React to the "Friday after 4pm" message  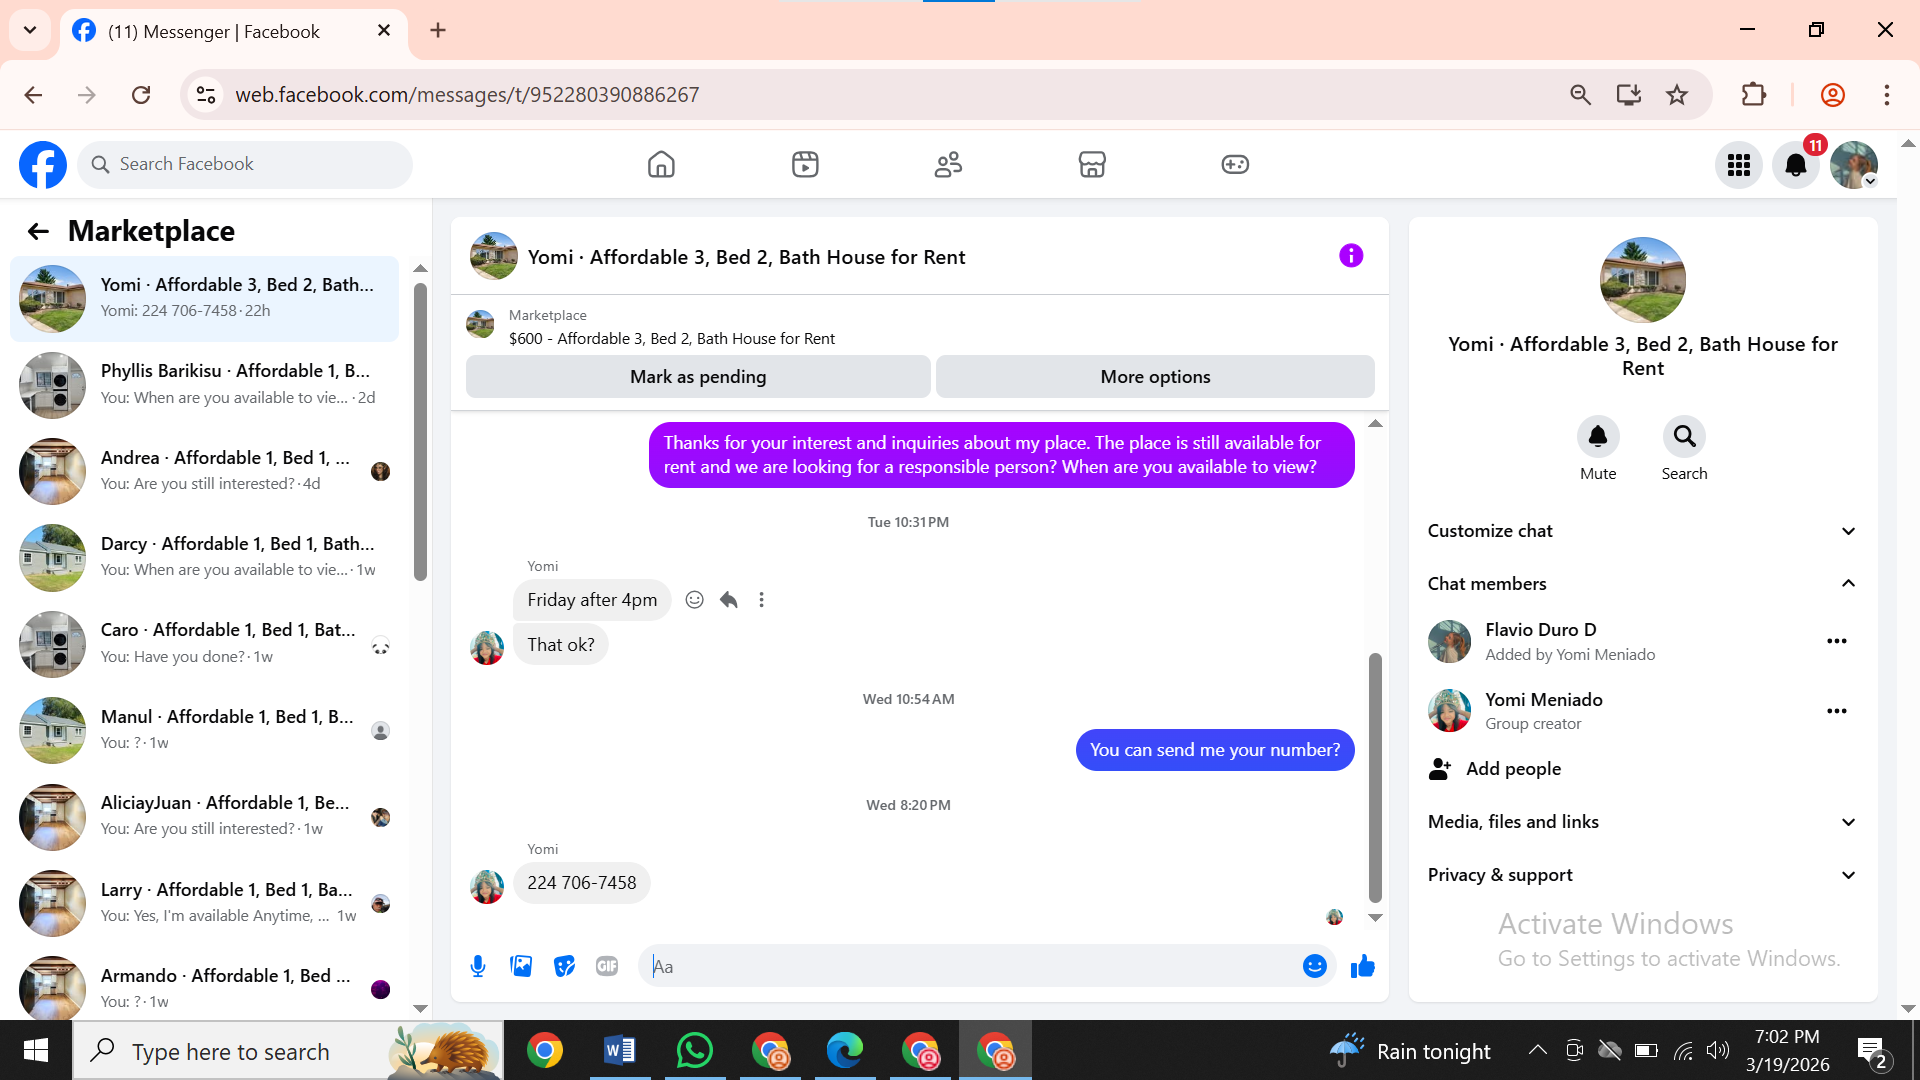694,600
